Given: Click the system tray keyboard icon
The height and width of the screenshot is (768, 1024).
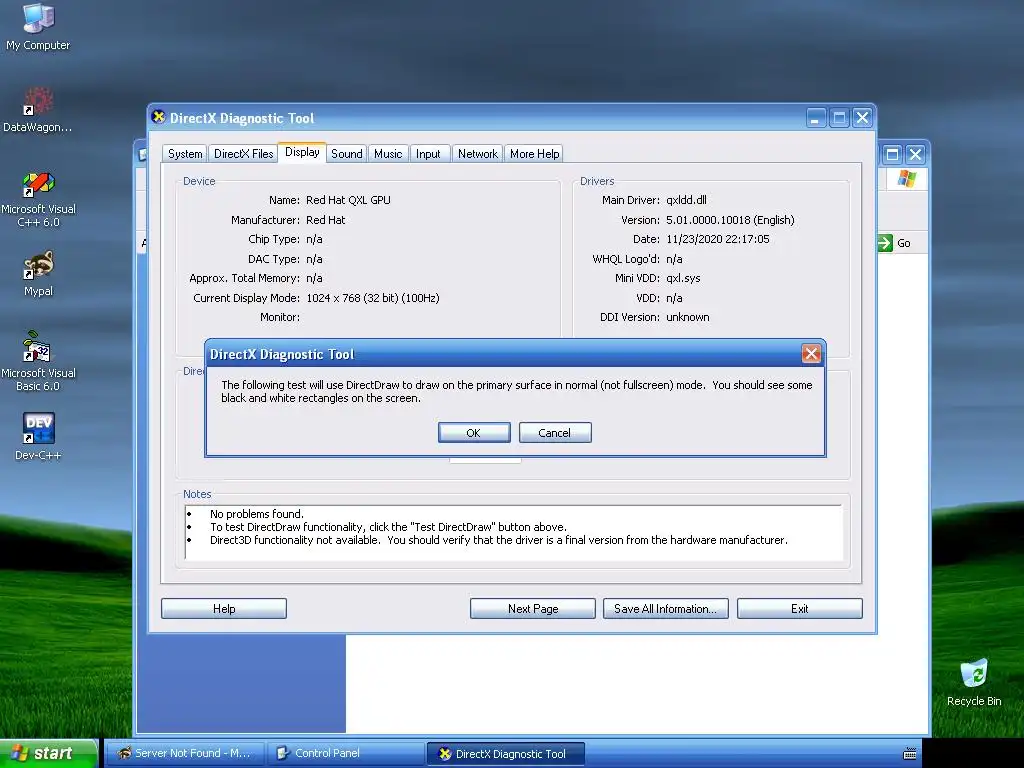Looking at the screenshot, I should (x=909, y=754).
